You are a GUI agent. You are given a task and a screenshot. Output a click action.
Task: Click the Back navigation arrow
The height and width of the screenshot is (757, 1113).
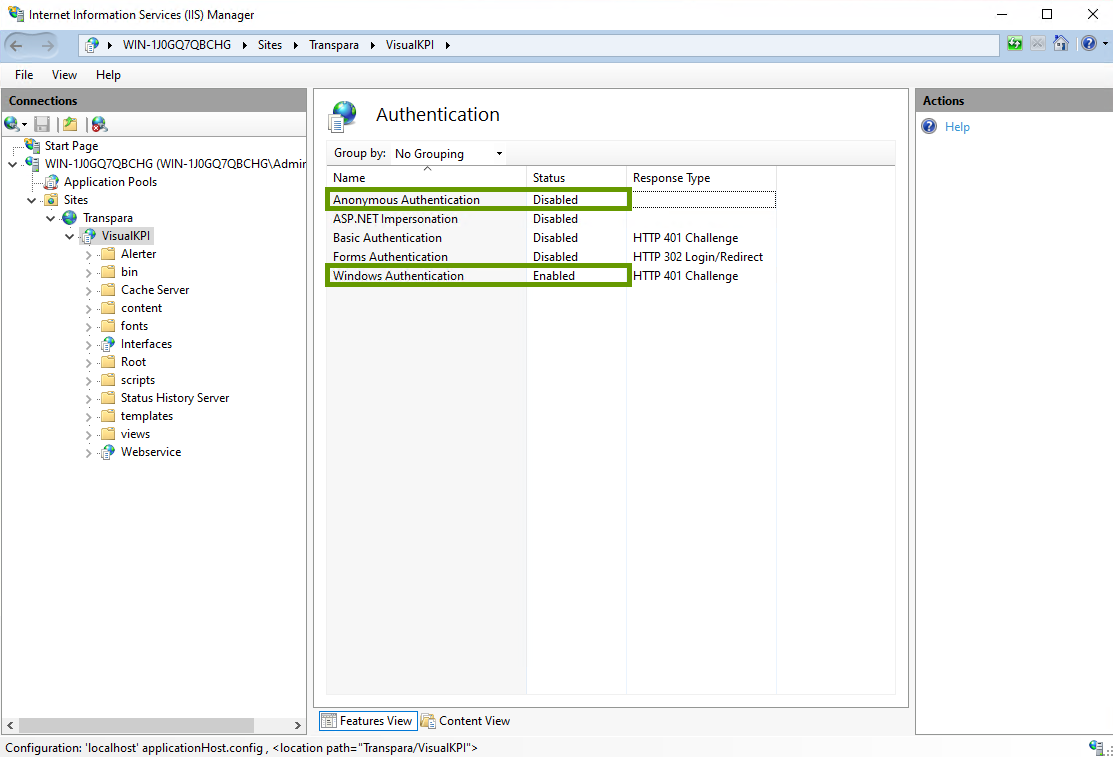click(18, 45)
